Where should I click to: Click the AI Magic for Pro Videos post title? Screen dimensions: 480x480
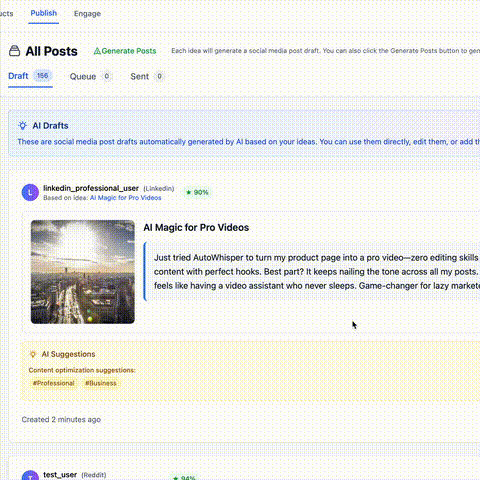pyautogui.click(x=196, y=227)
